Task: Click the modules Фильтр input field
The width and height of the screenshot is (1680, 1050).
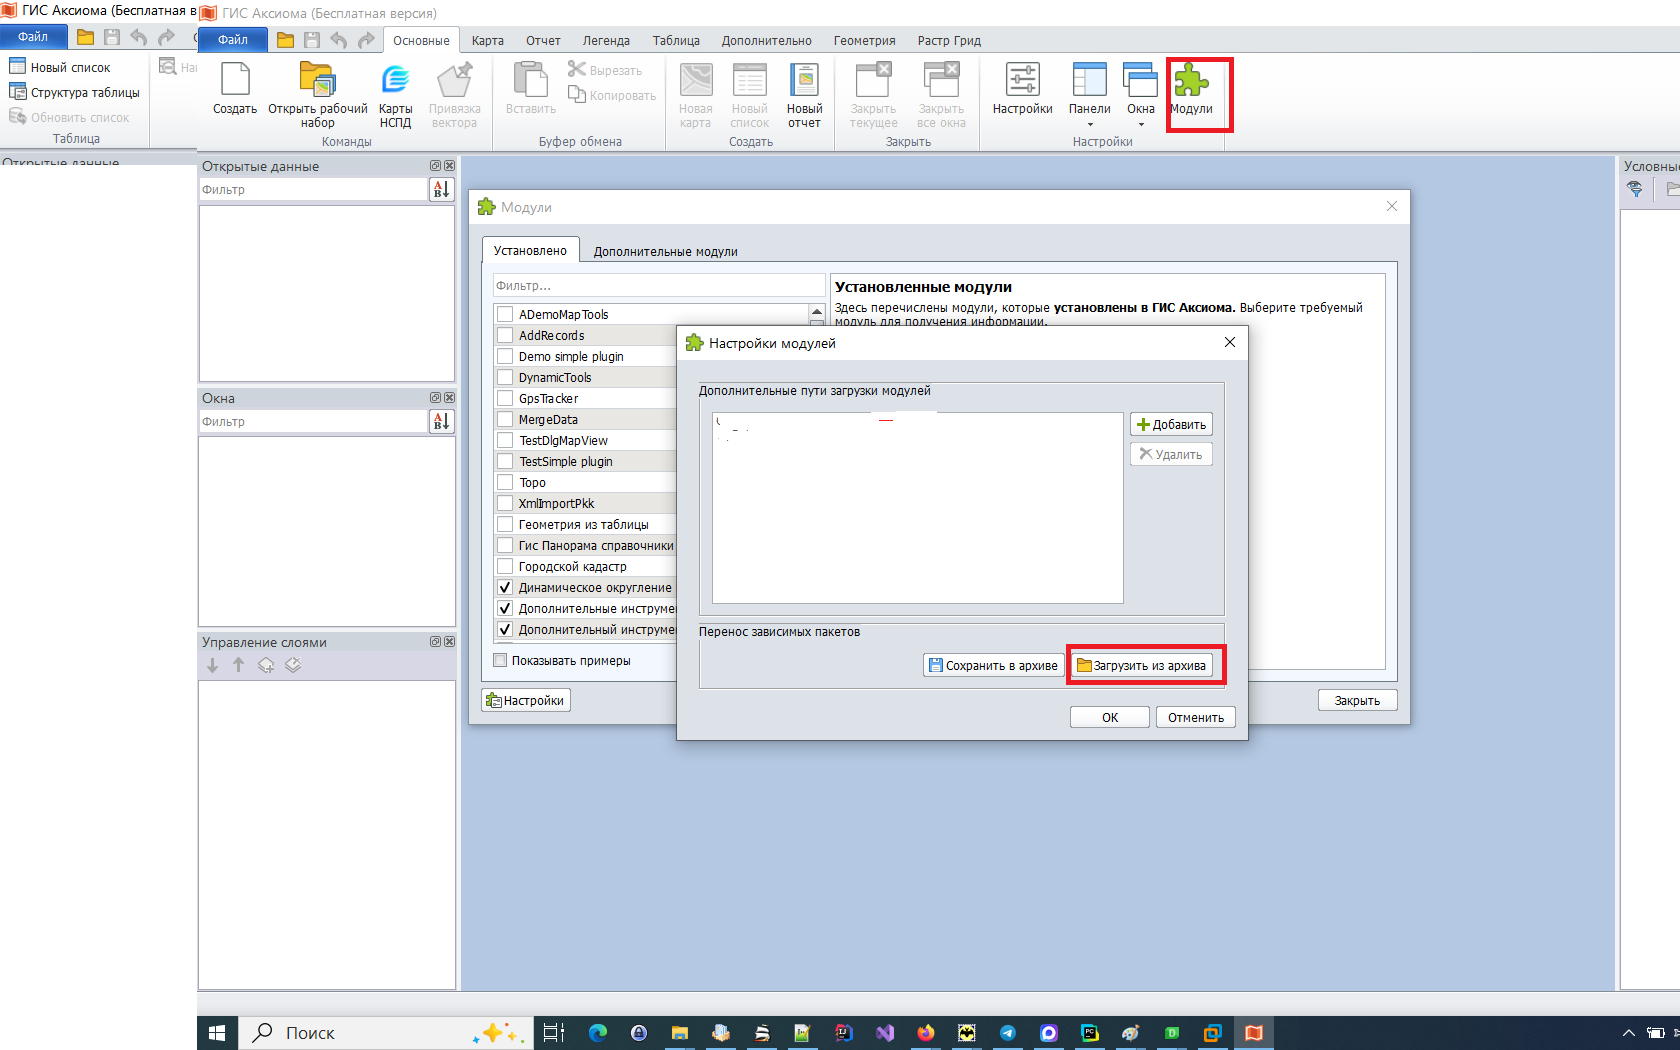Action: [658, 286]
